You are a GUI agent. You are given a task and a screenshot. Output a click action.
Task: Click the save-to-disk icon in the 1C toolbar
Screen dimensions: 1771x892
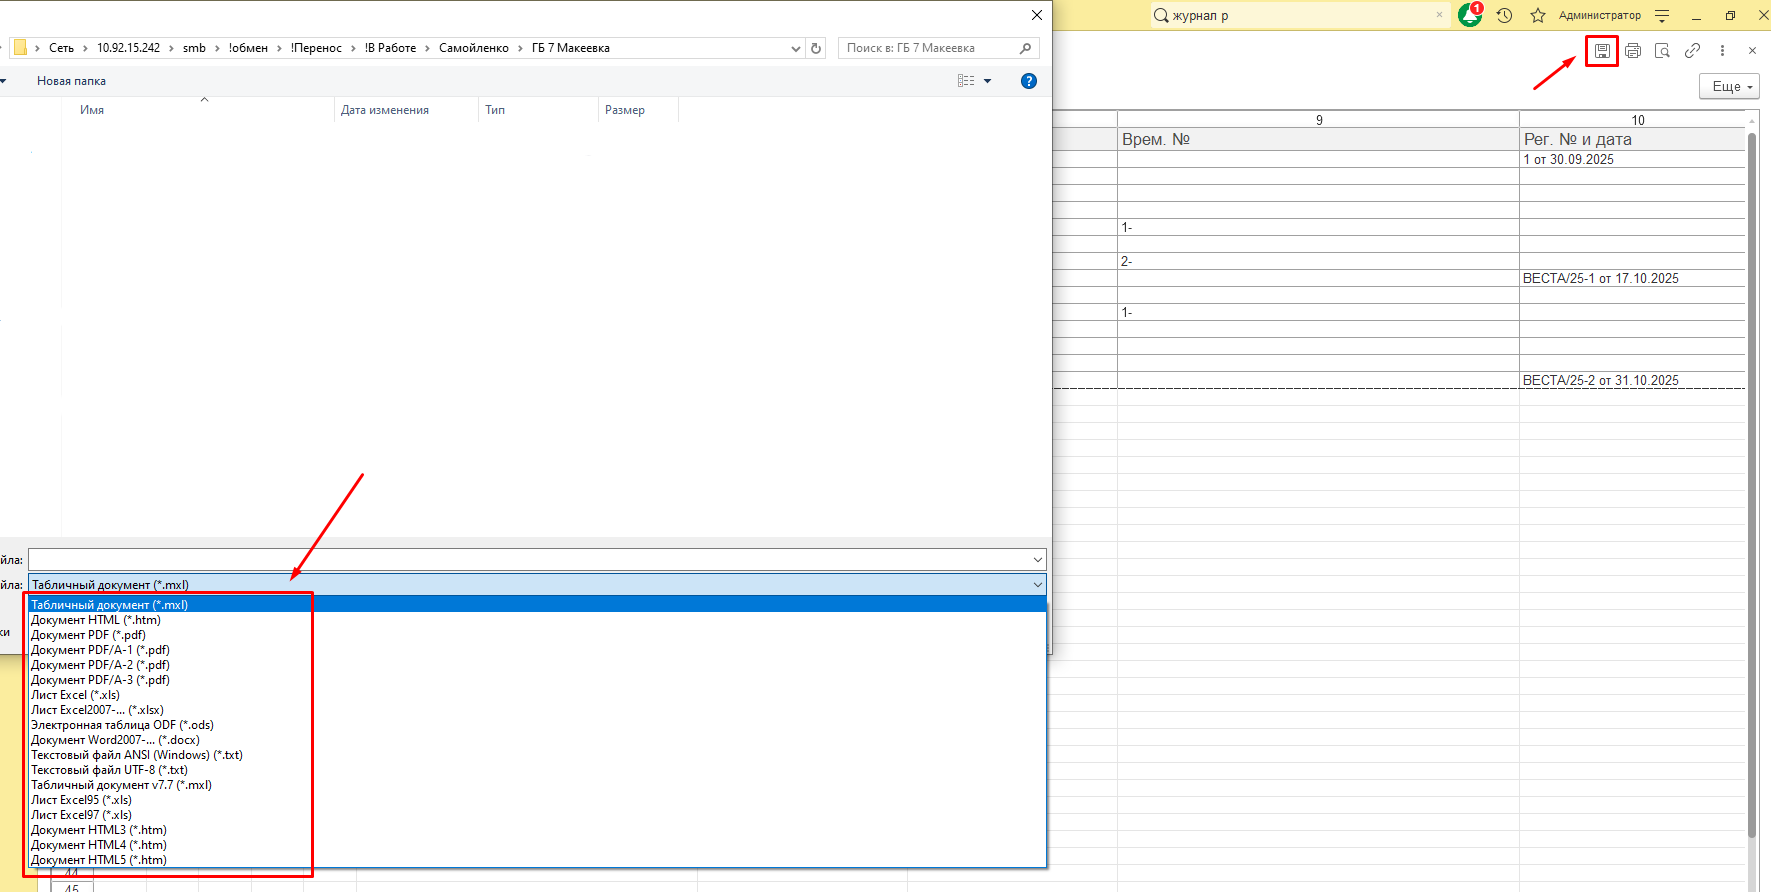[1602, 50]
